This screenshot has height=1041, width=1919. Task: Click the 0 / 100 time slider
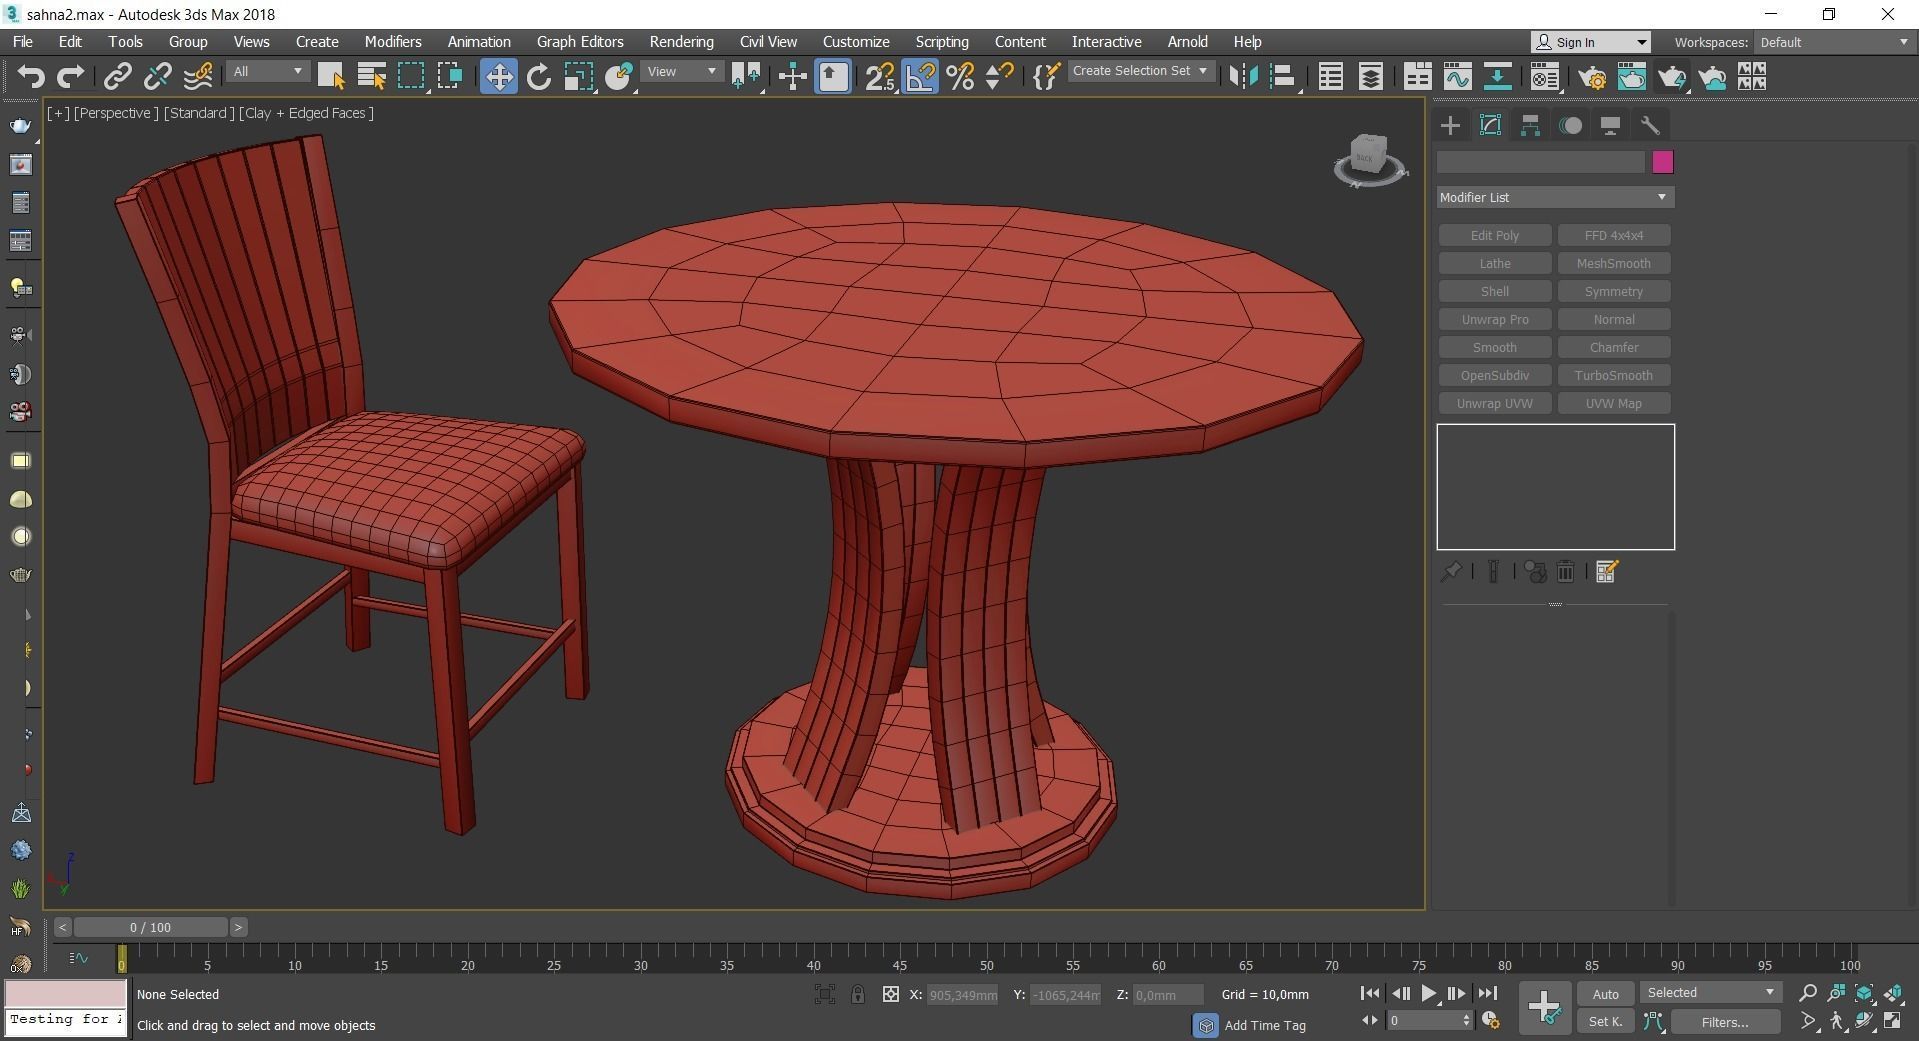150,927
